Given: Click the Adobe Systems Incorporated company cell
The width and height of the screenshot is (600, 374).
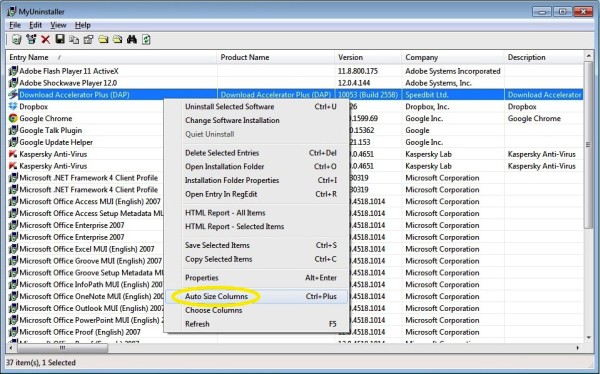Looking at the screenshot, I should pyautogui.click(x=453, y=71).
